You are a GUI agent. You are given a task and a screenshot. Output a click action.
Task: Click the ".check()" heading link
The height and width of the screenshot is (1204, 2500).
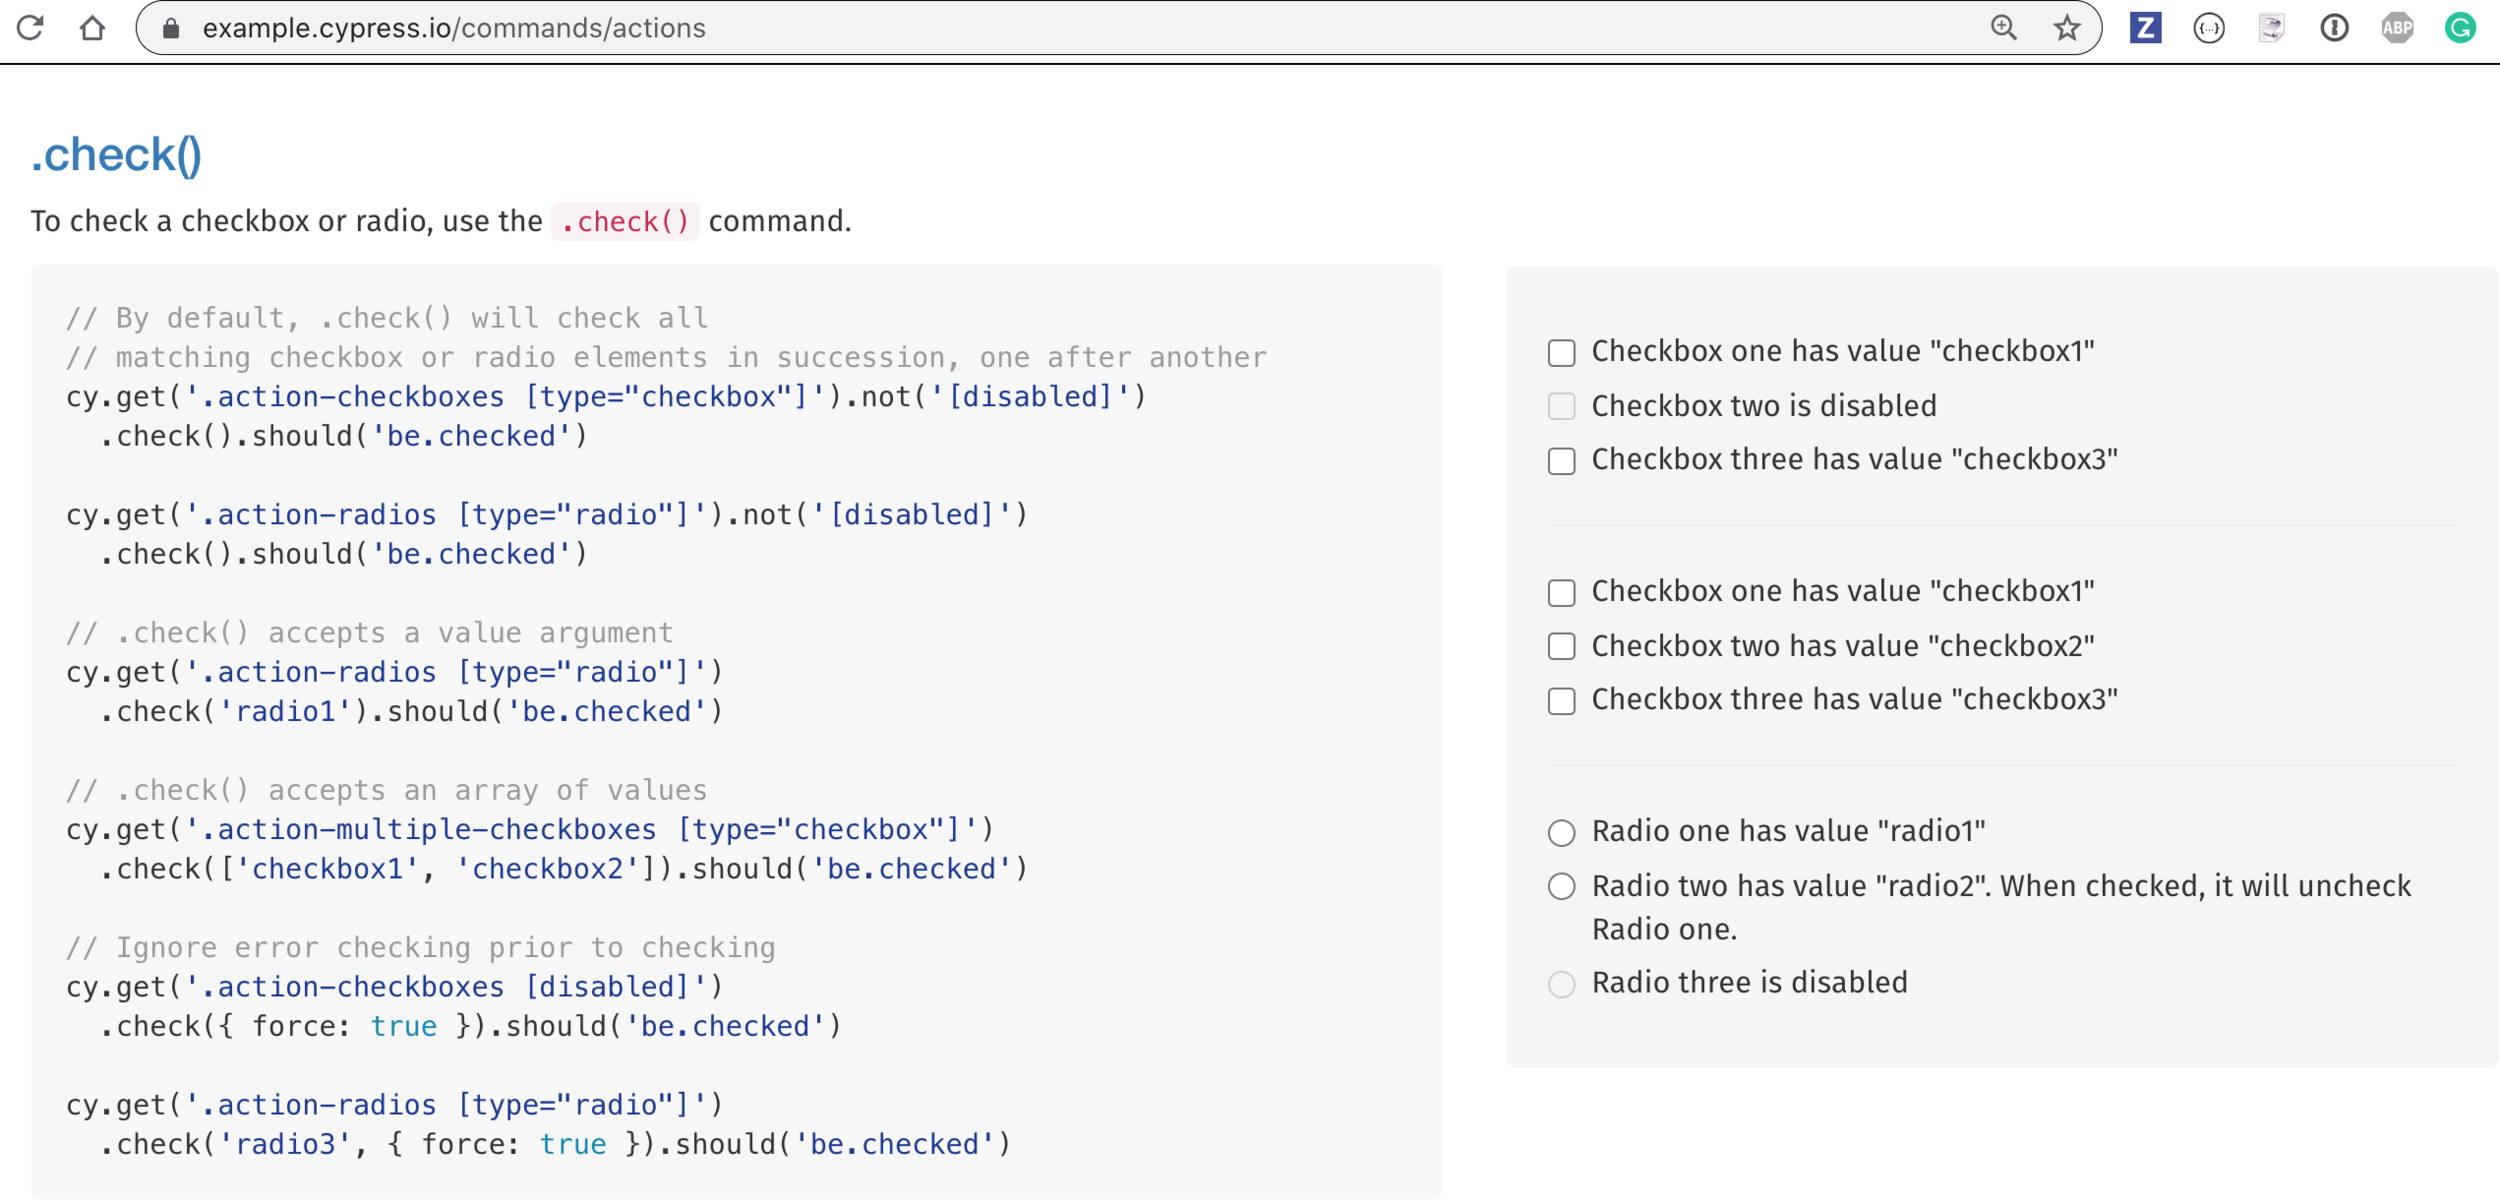point(117,155)
